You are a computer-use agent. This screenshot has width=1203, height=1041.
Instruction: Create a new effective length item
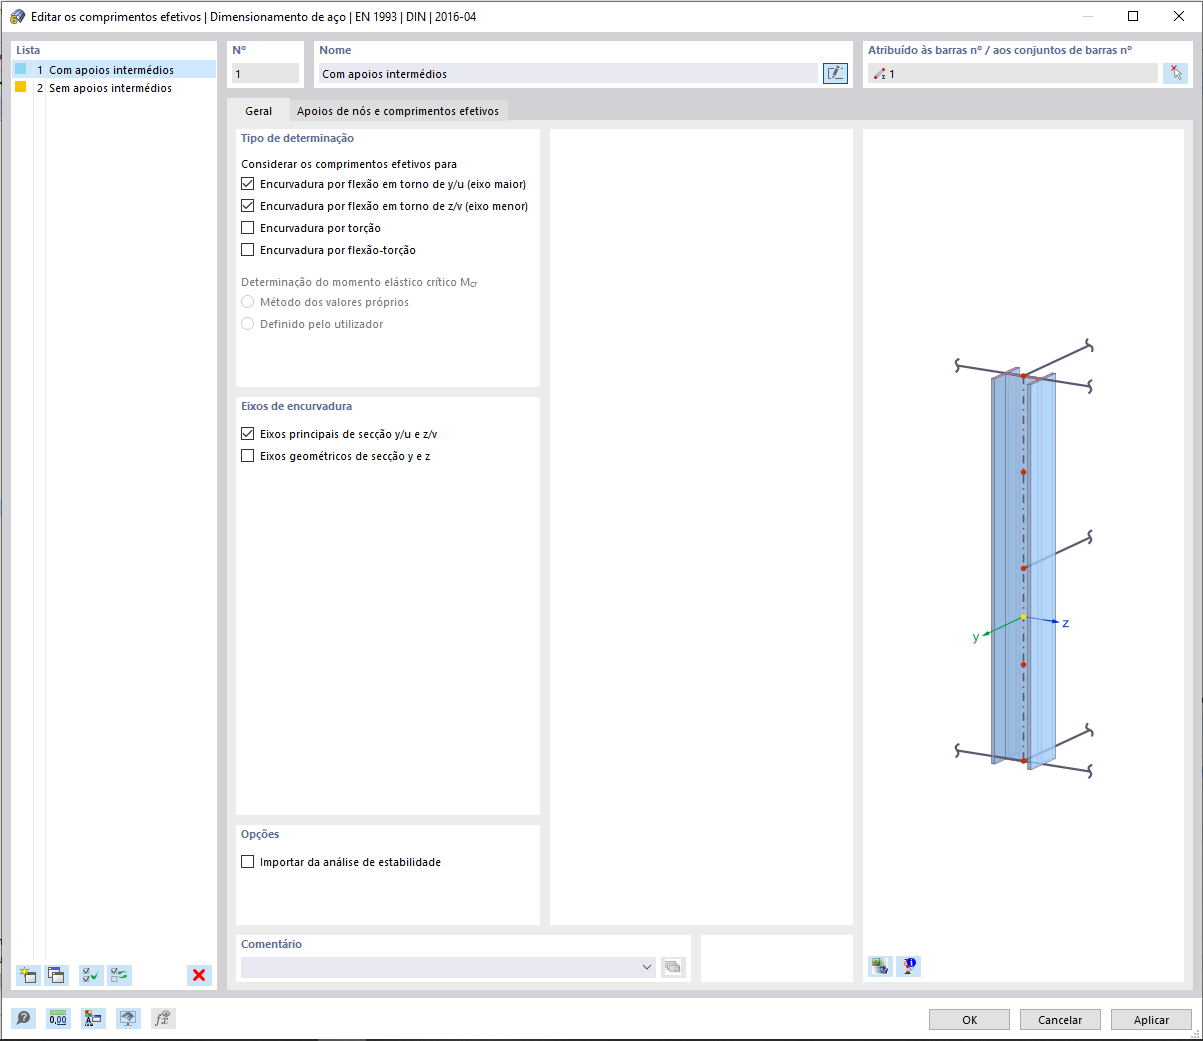(x=28, y=975)
